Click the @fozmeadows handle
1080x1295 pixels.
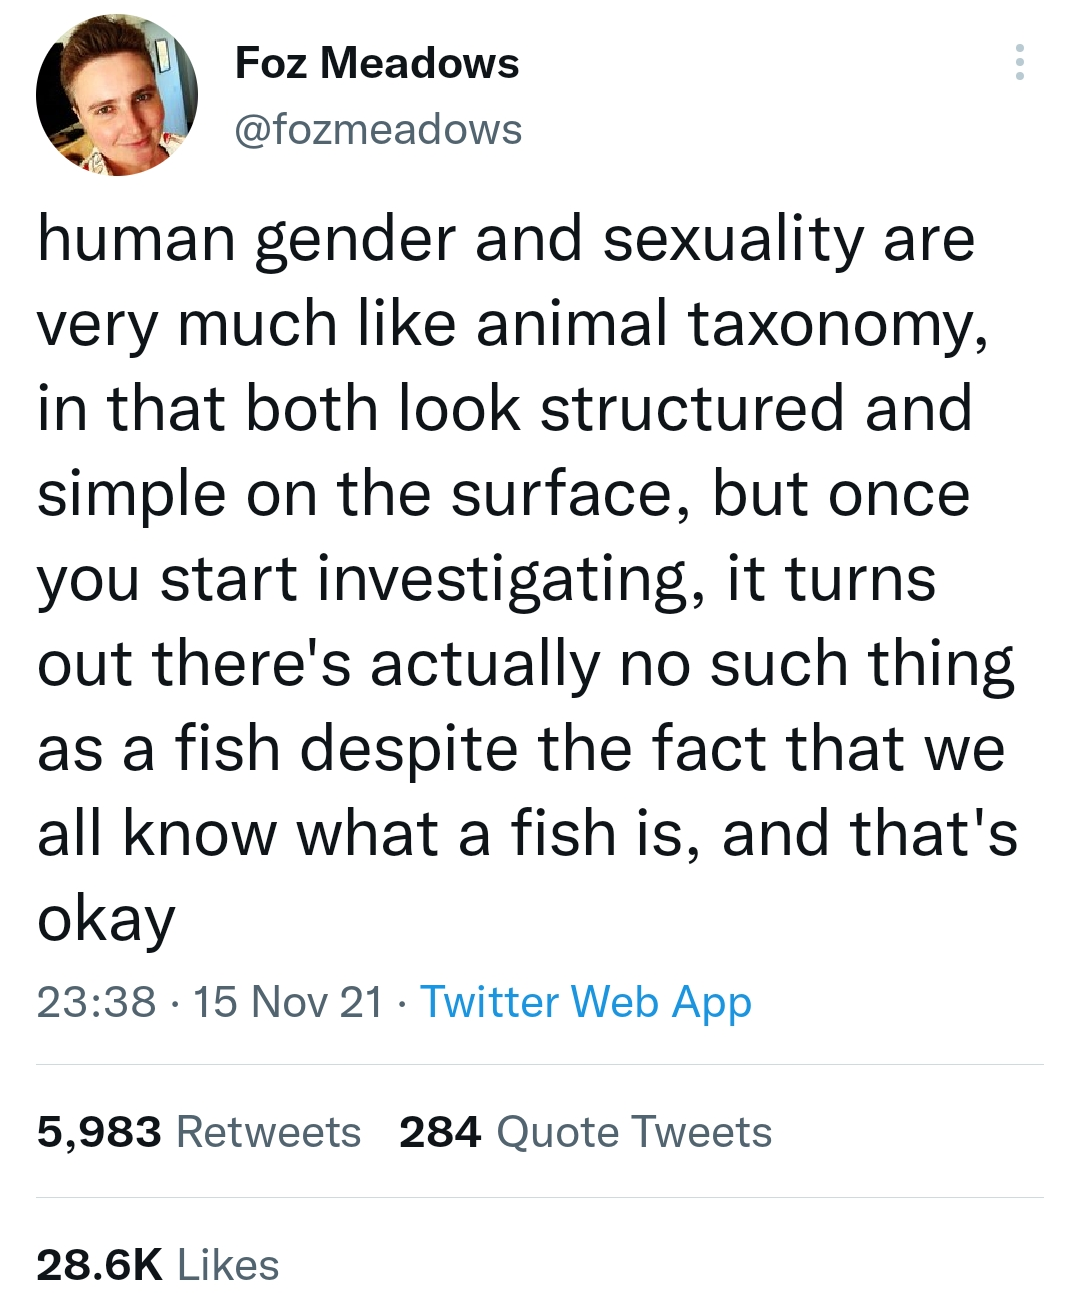(378, 129)
